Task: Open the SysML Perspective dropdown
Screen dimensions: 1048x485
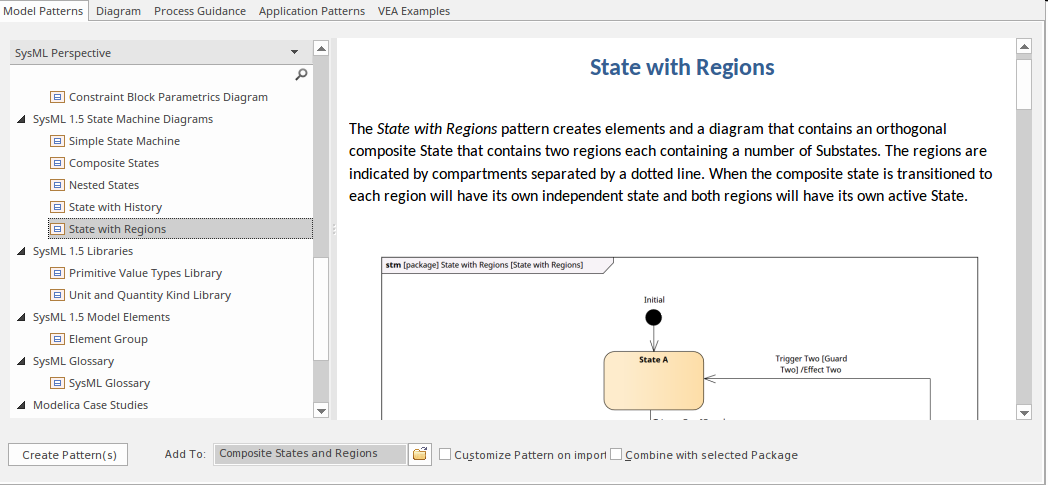Action: (x=294, y=53)
